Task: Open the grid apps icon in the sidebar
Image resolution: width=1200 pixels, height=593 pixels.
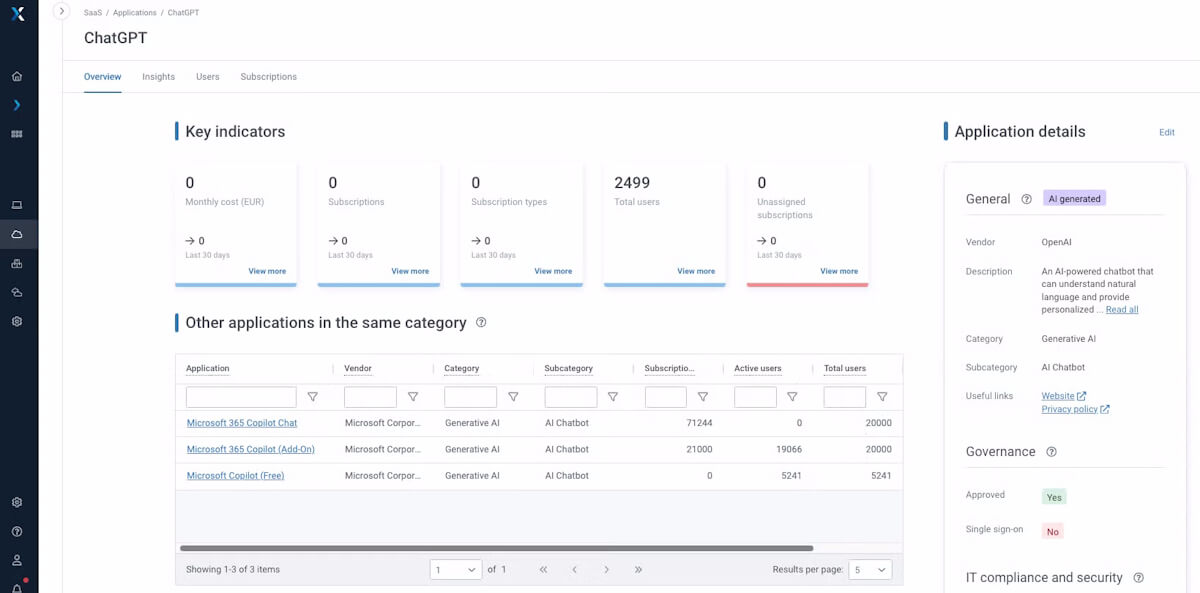Action: coord(17,134)
